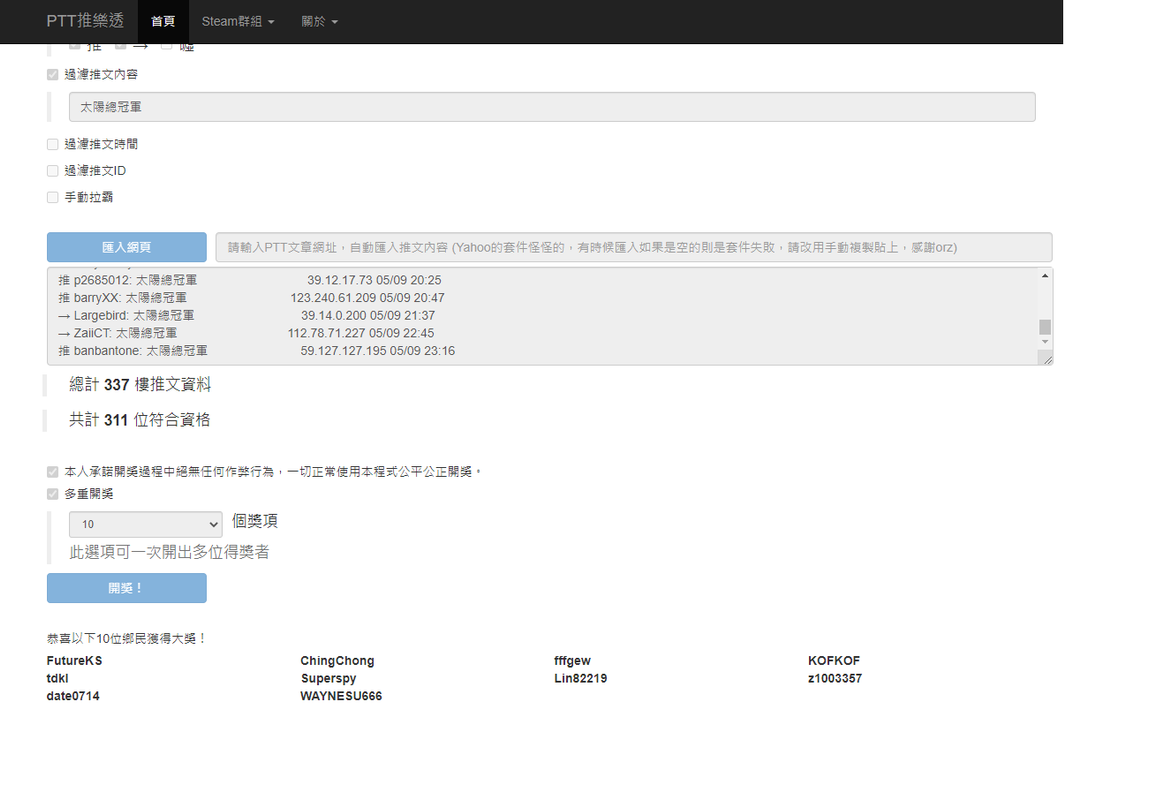This screenshot has width=1149, height=800.
Task: Open the PTT推樂透 brand link
Action: click(85, 21)
